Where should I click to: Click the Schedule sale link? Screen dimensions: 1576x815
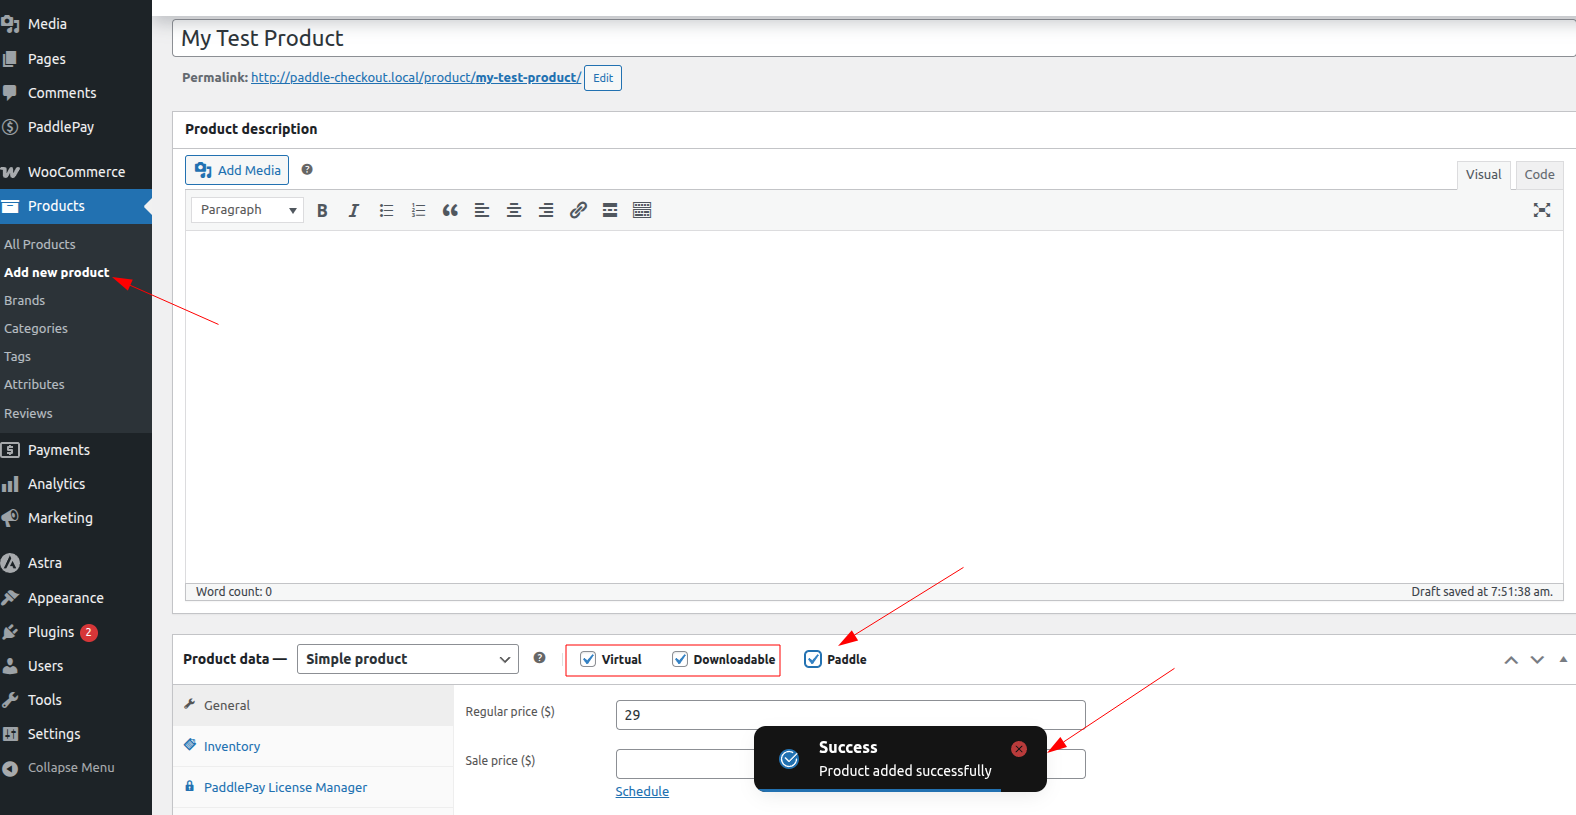tap(642, 791)
